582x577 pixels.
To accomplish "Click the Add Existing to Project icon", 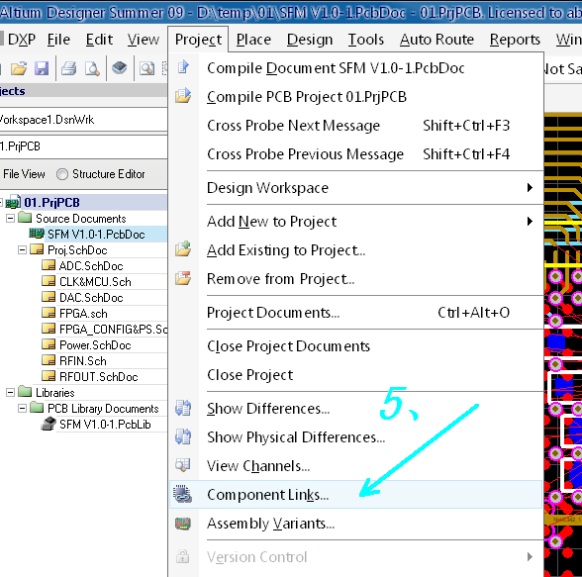I will pos(183,249).
